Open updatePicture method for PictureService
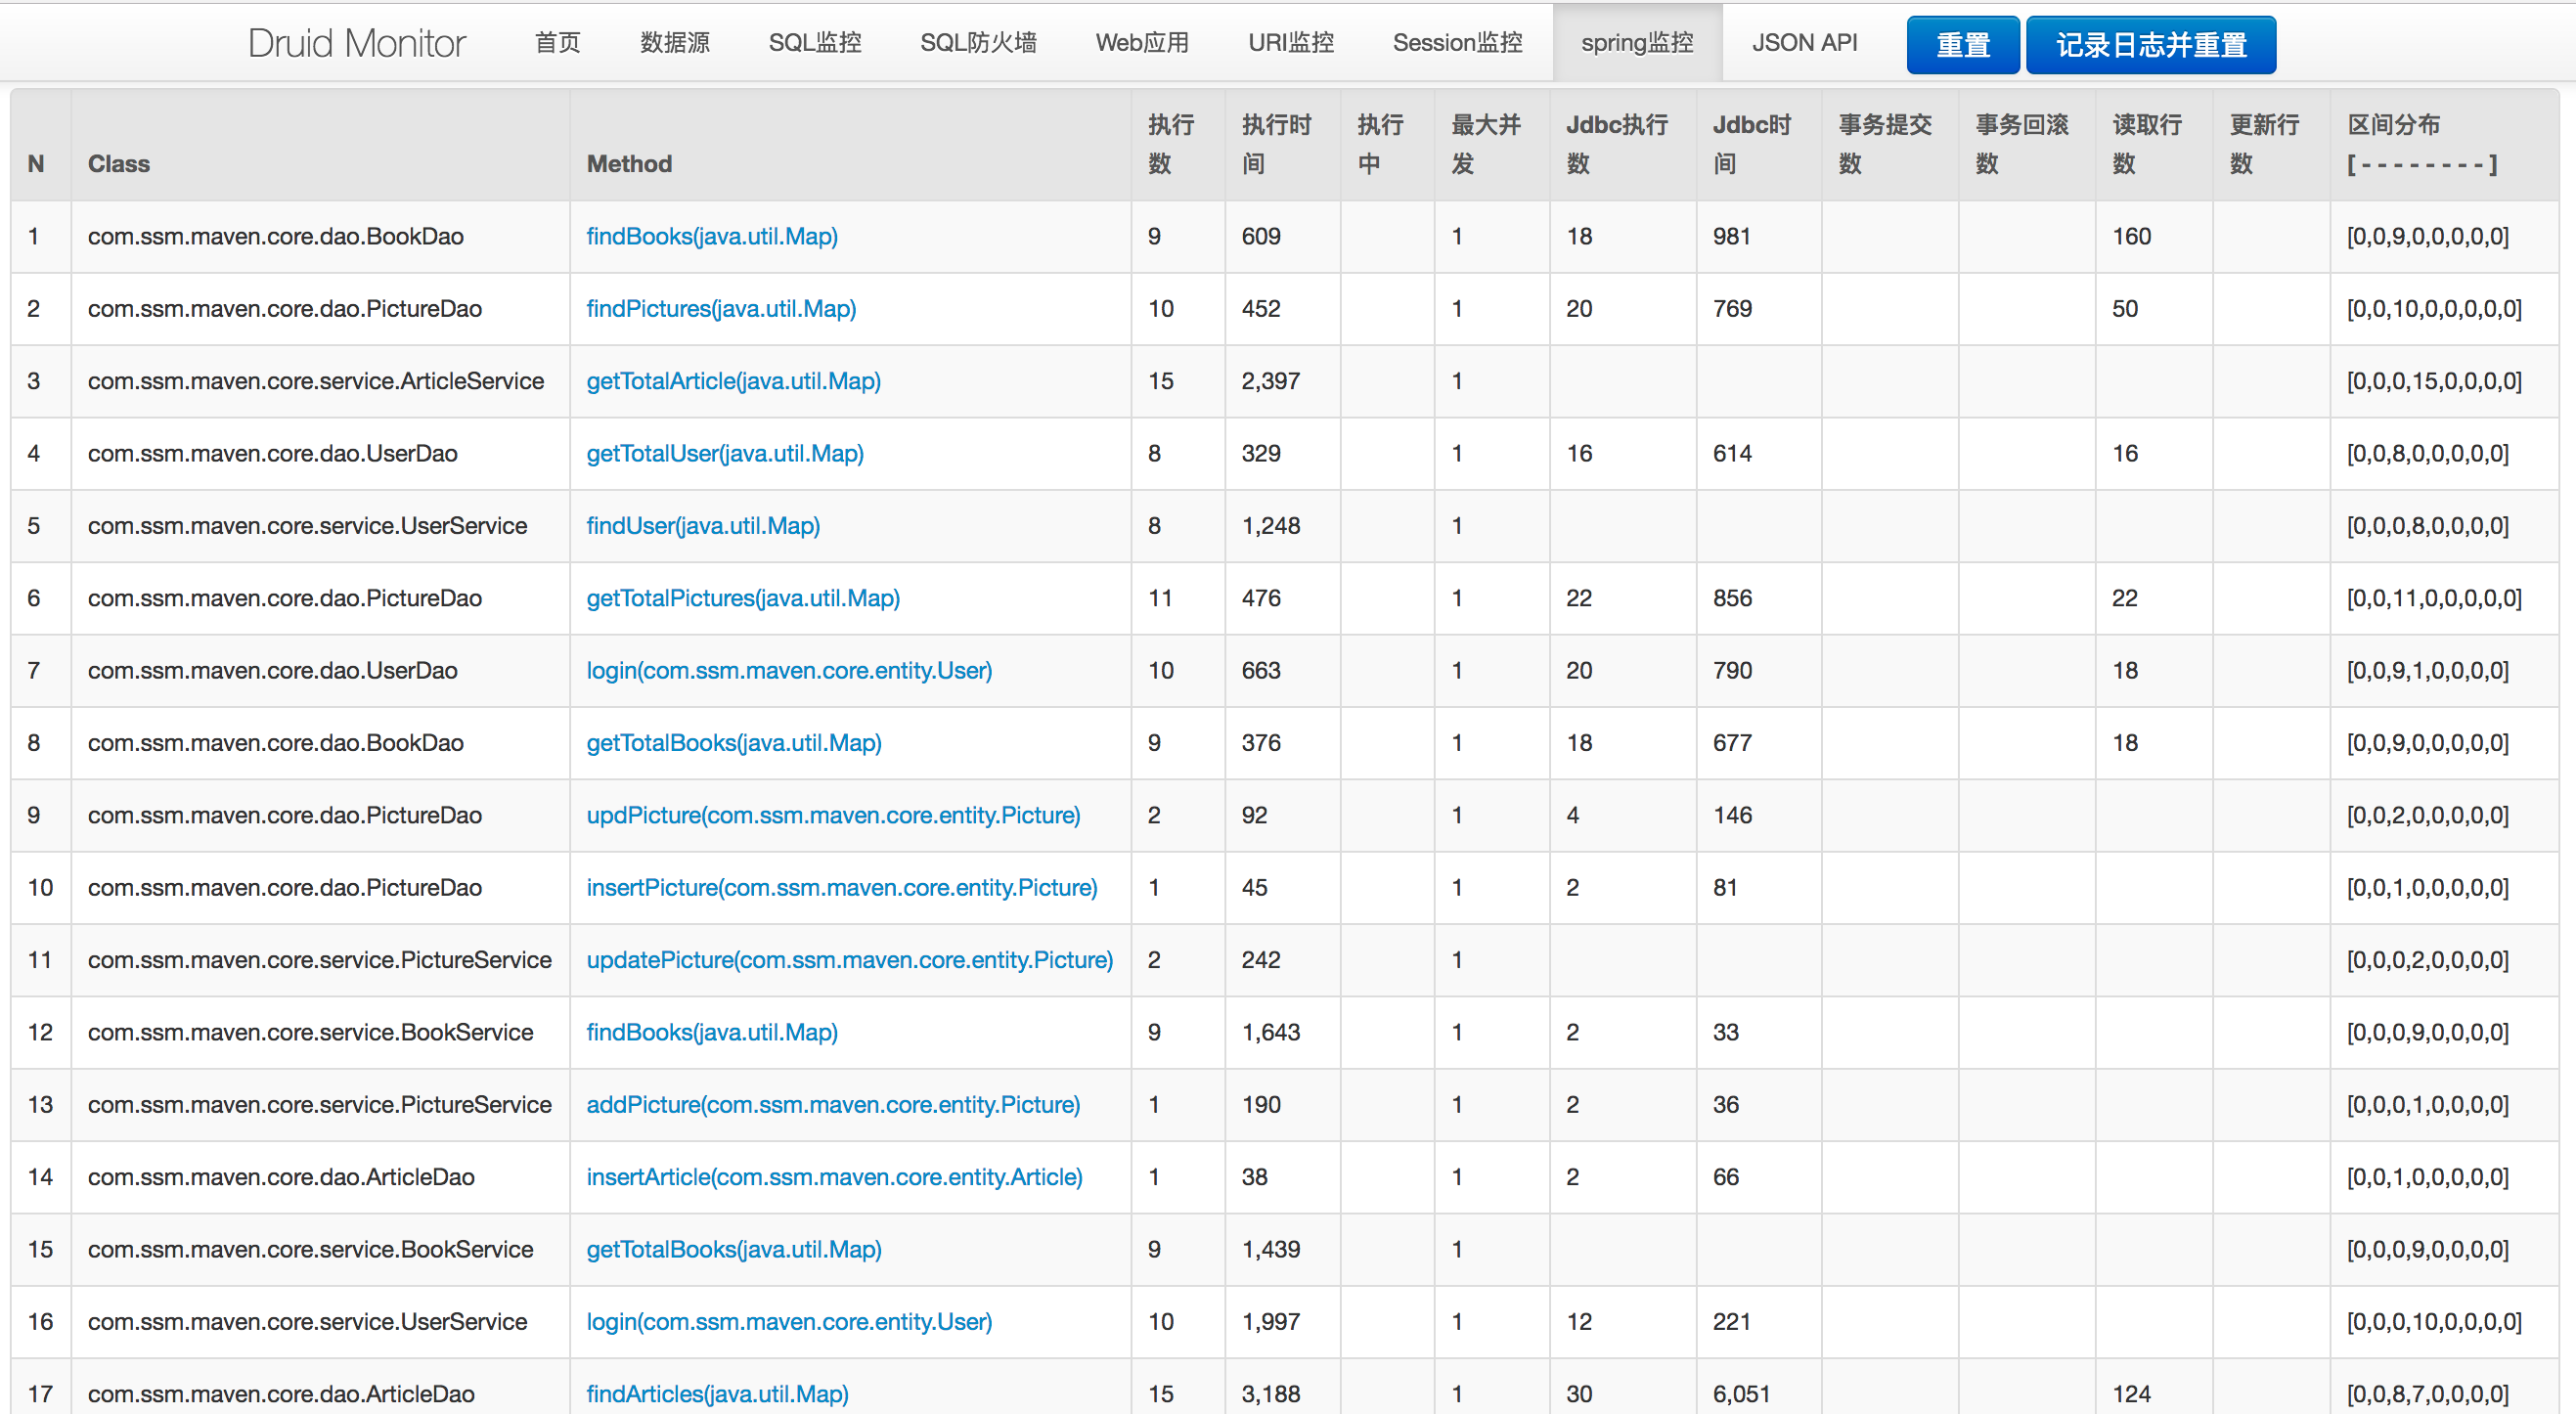2576x1414 pixels. point(849,959)
